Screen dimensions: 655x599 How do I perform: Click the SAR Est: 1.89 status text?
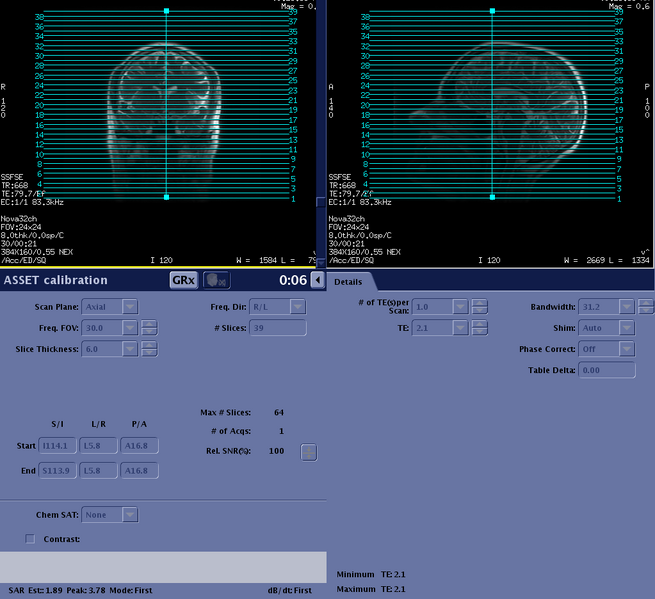35,590
